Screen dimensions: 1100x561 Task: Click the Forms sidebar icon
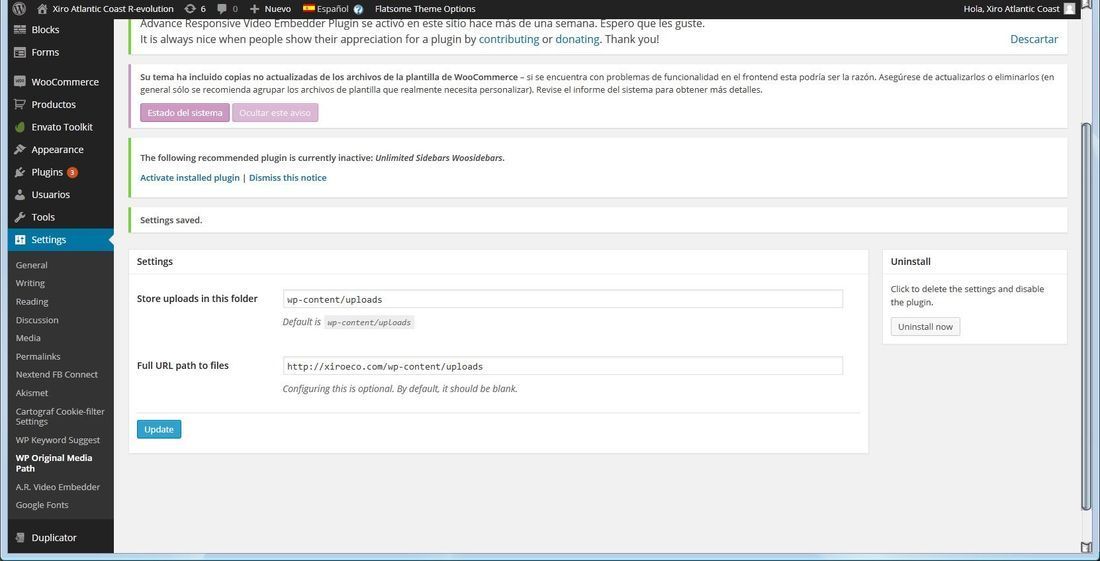20,52
